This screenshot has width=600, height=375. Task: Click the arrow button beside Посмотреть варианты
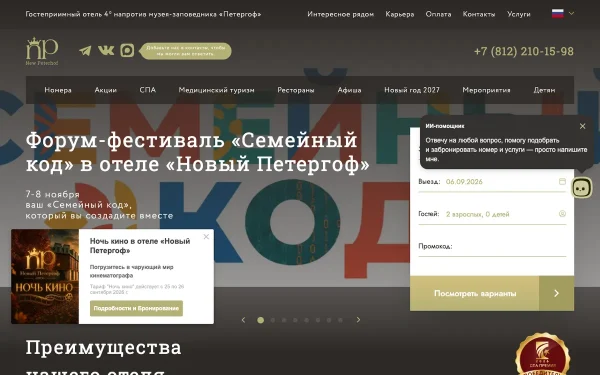556,293
